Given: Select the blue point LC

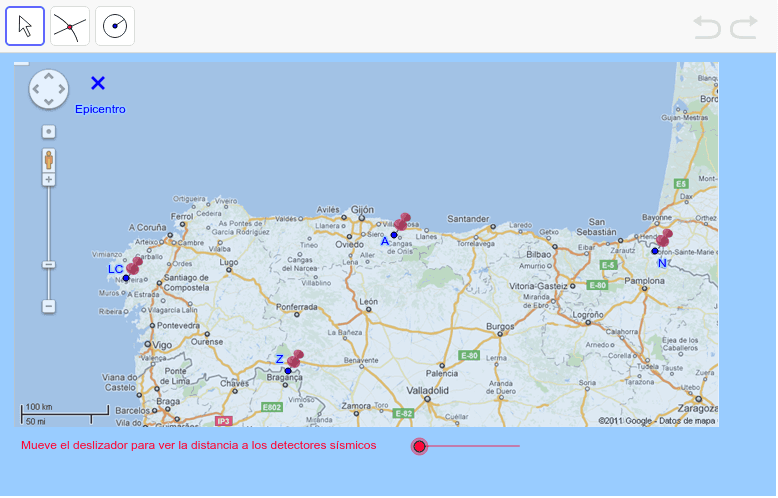Looking at the screenshot, I should (126, 278).
